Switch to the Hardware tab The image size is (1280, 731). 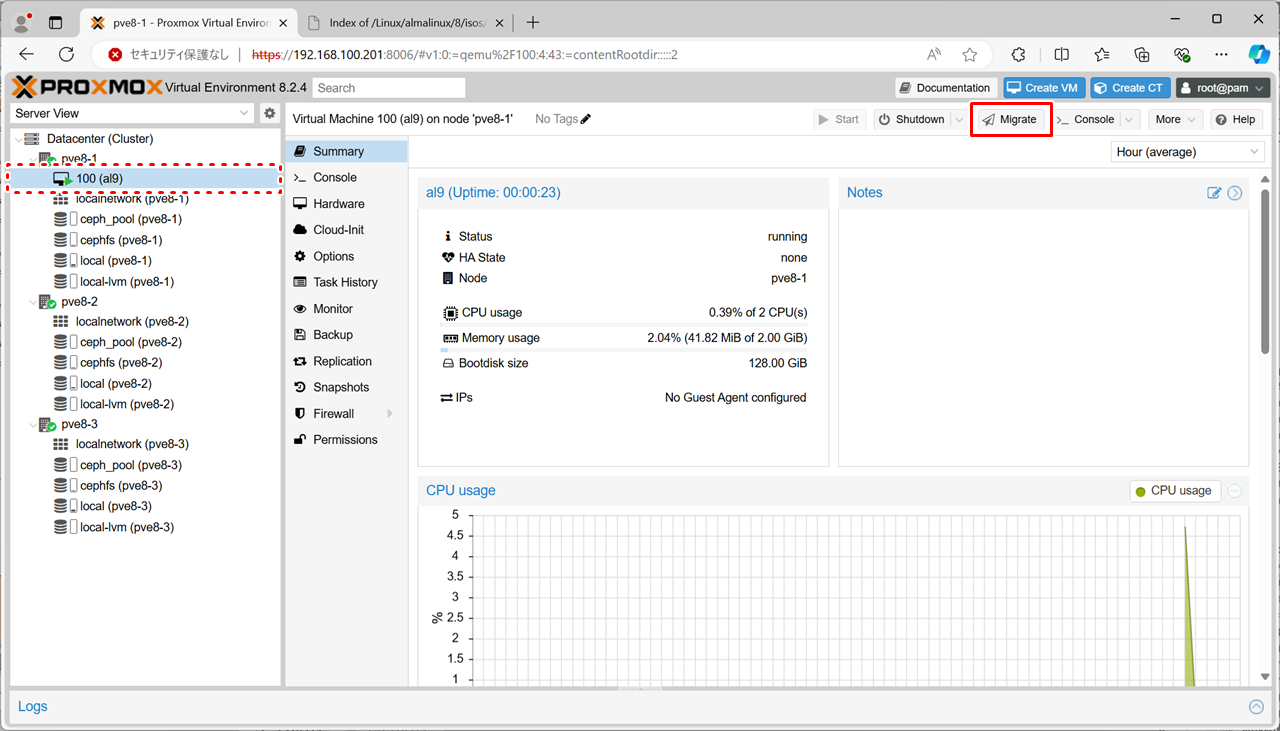338,203
